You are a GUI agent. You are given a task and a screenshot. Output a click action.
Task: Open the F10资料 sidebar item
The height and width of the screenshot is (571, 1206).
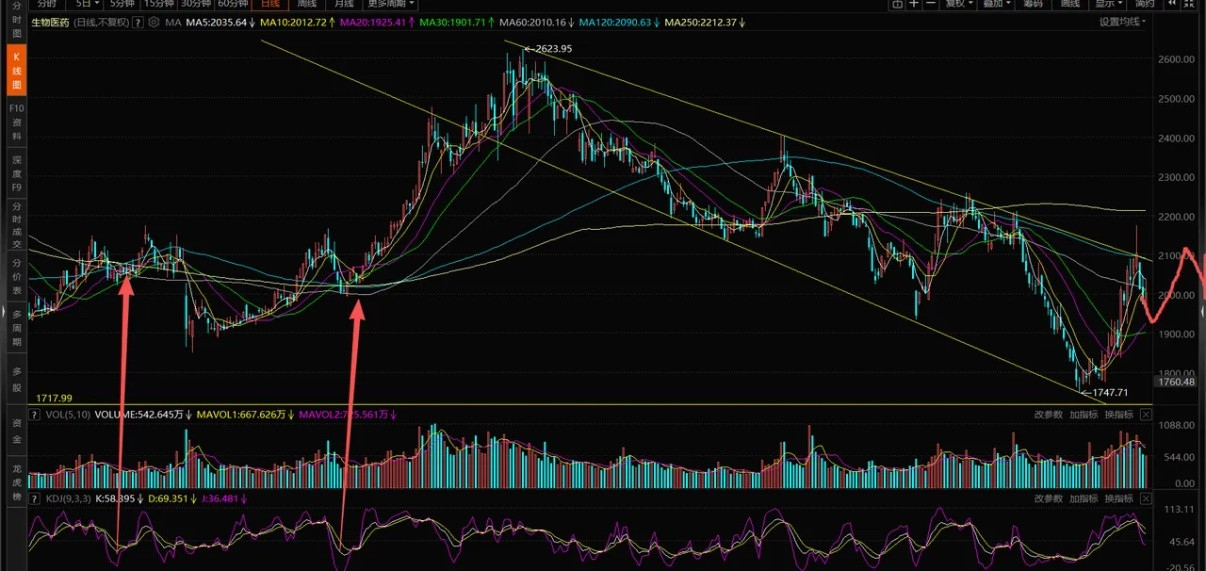[16, 120]
